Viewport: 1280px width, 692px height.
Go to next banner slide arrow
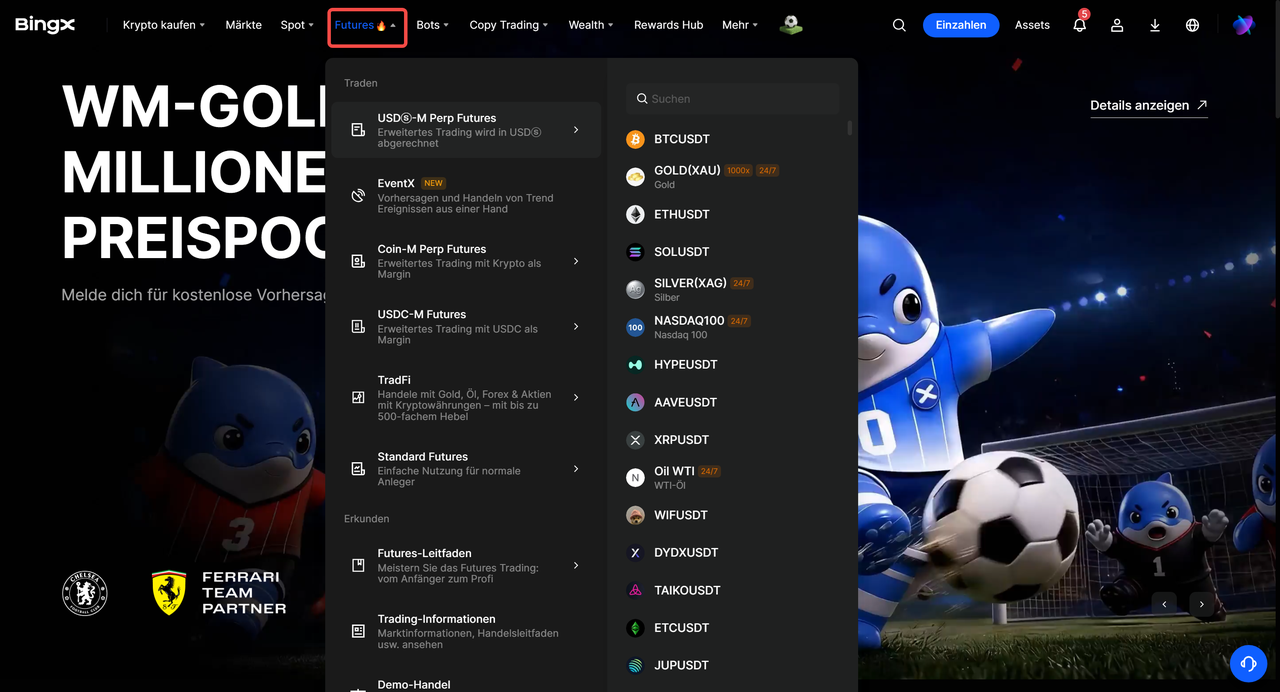[x=1202, y=604]
